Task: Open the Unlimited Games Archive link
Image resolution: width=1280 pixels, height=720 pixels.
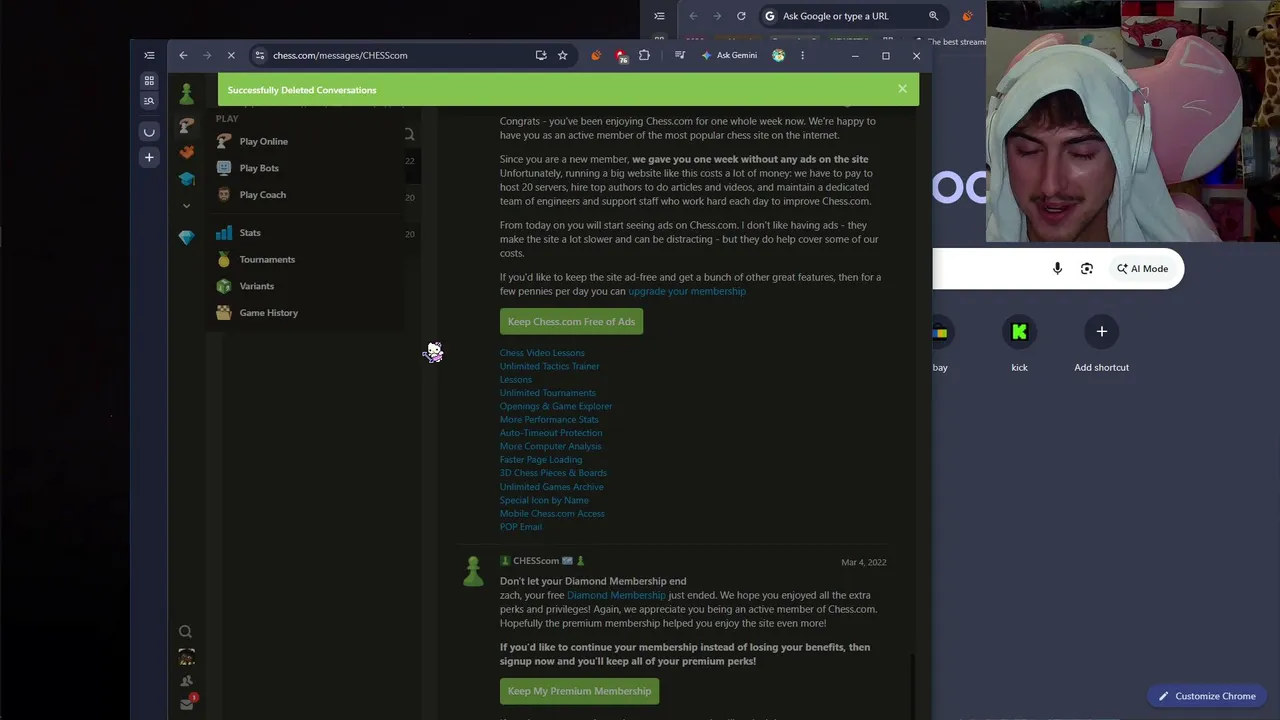Action: pos(551,487)
